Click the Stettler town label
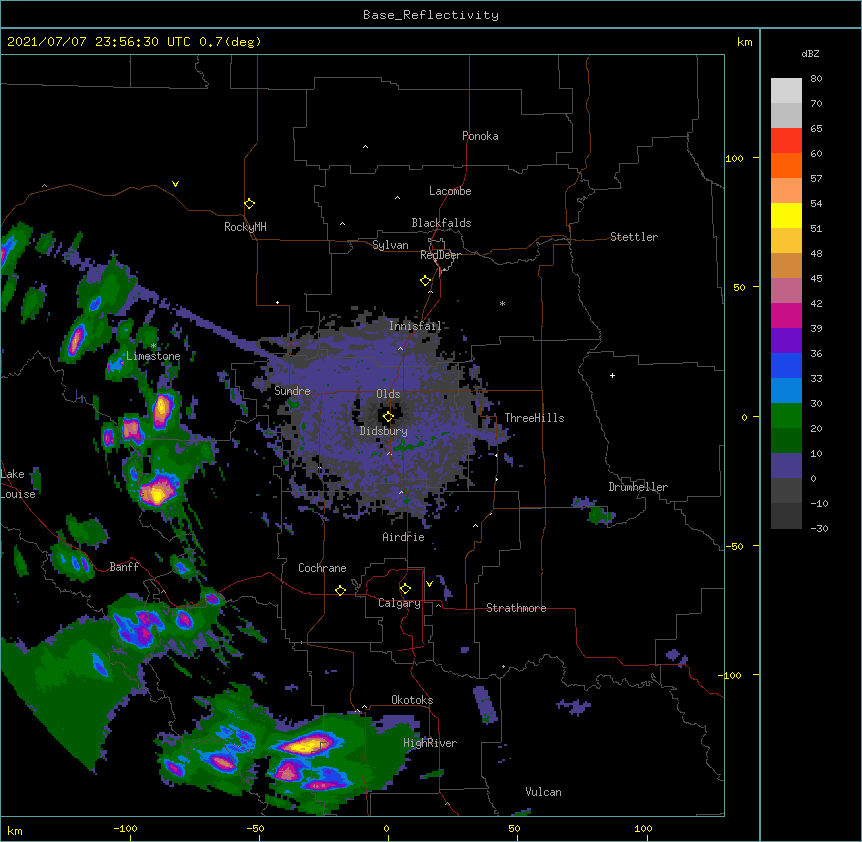Screen dimensions: 862x842 click(634, 237)
